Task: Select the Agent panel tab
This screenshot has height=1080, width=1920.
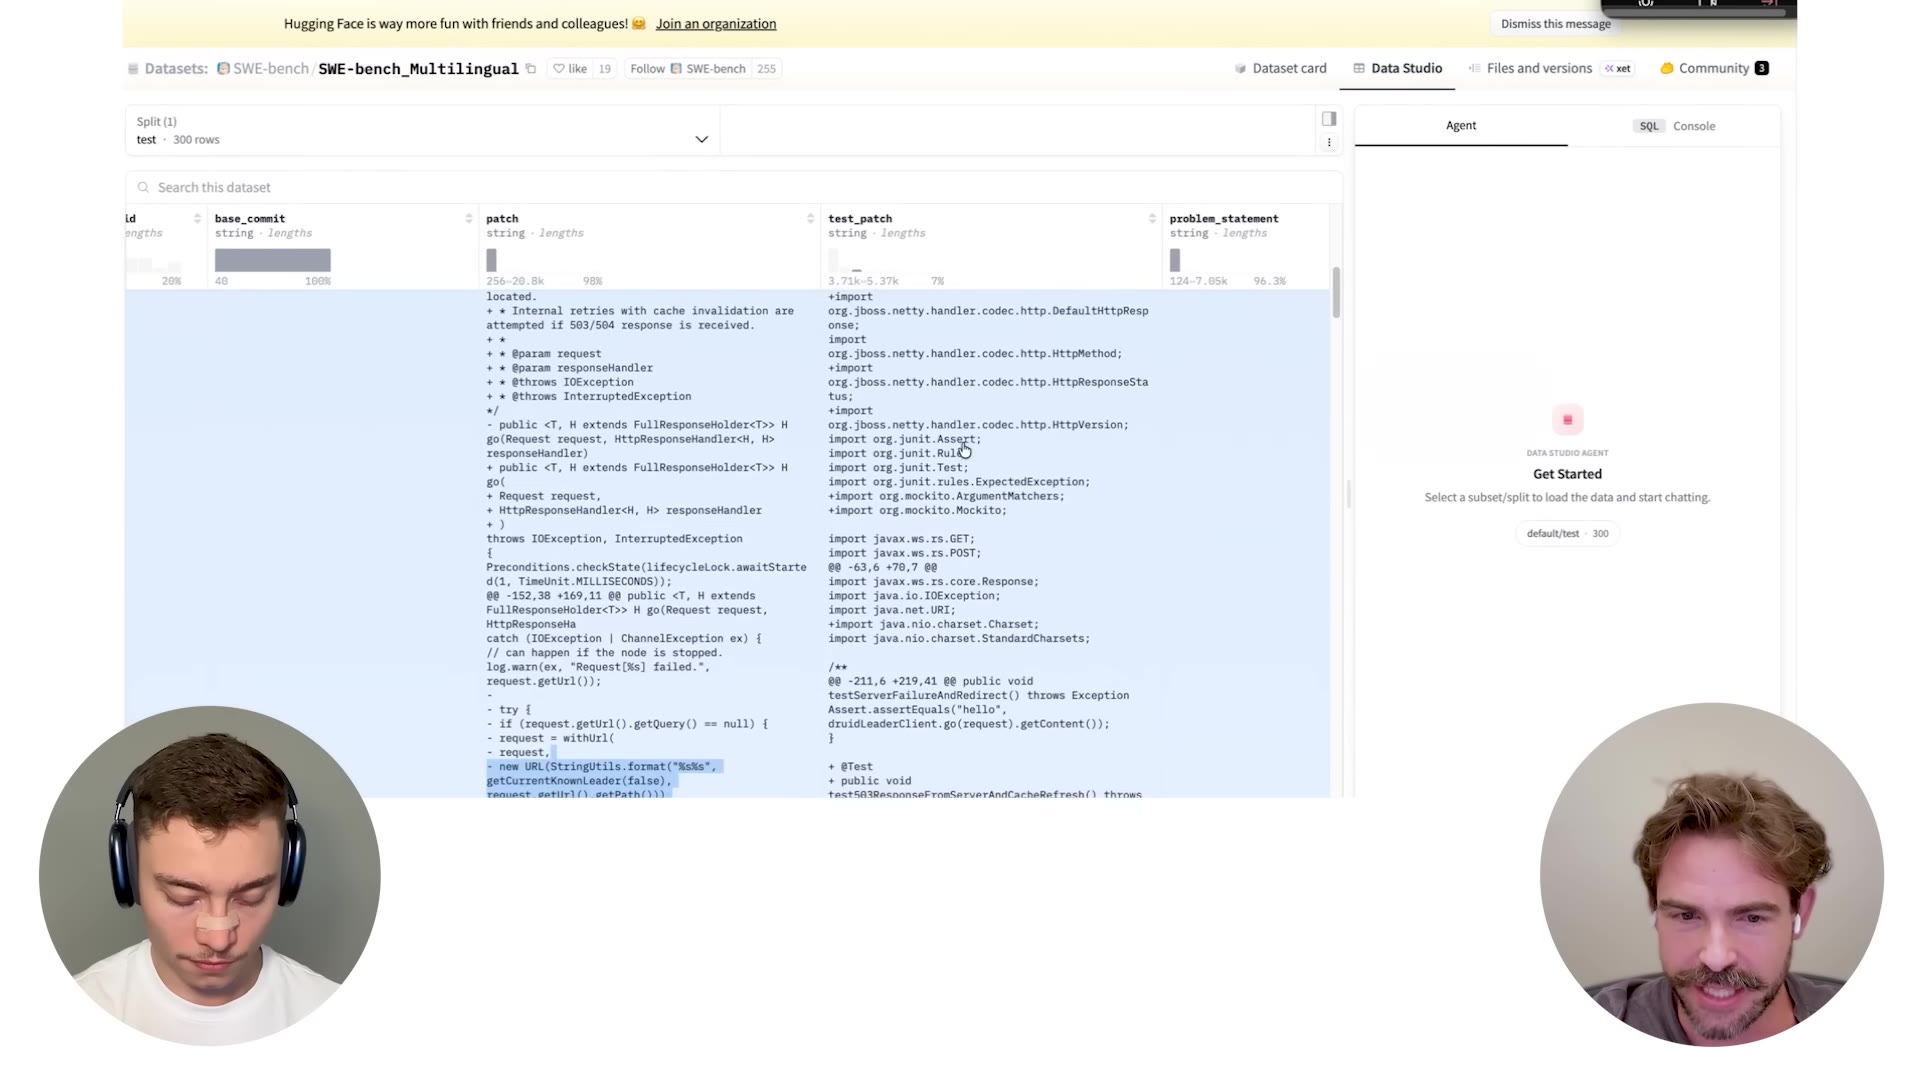Action: [1461, 126]
